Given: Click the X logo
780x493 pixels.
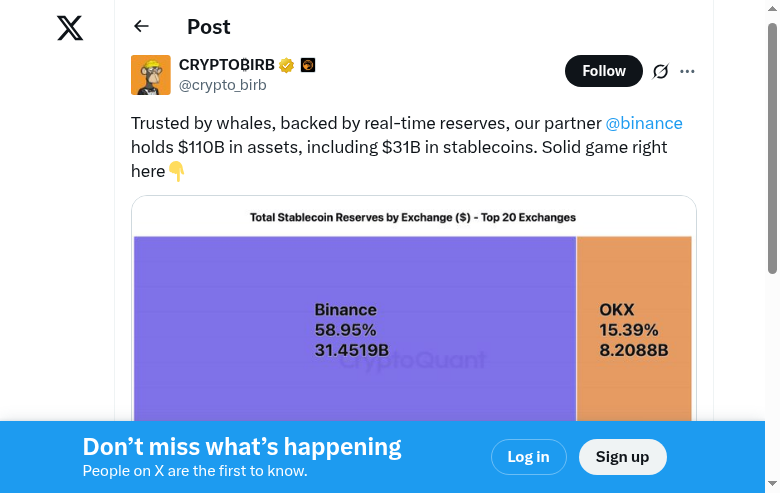Looking at the screenshot, I should [x=70, y=28].
